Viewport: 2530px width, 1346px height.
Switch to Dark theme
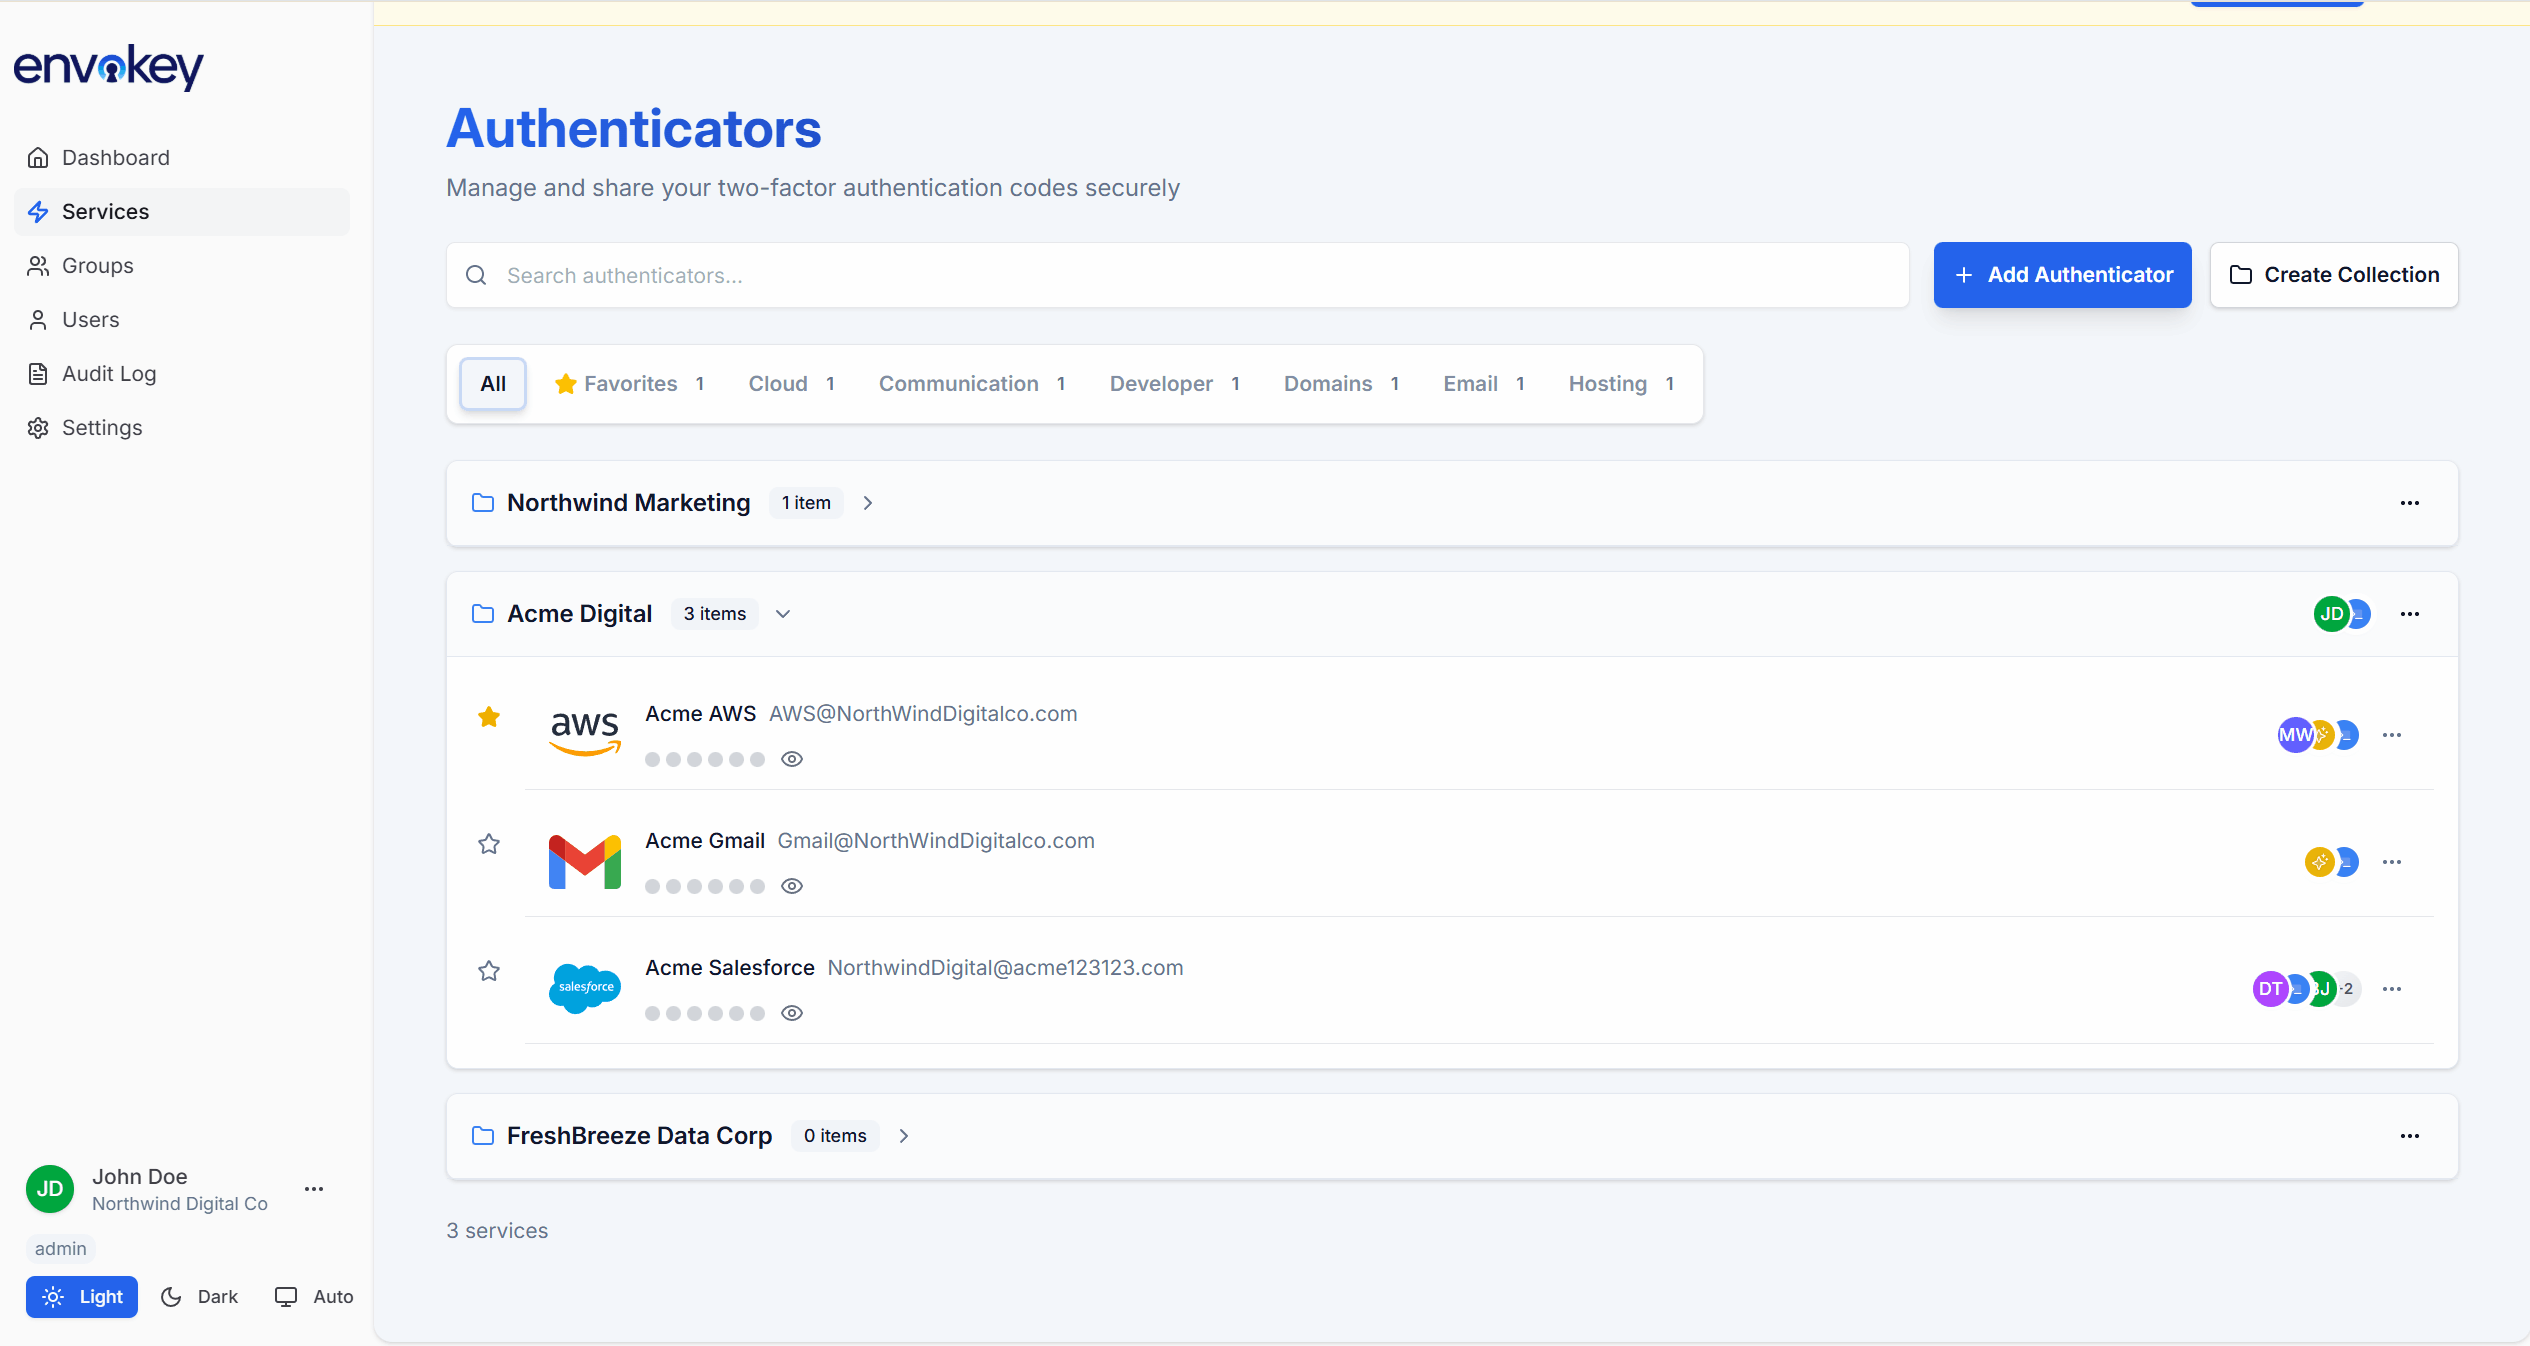[x=199, y=1297]
